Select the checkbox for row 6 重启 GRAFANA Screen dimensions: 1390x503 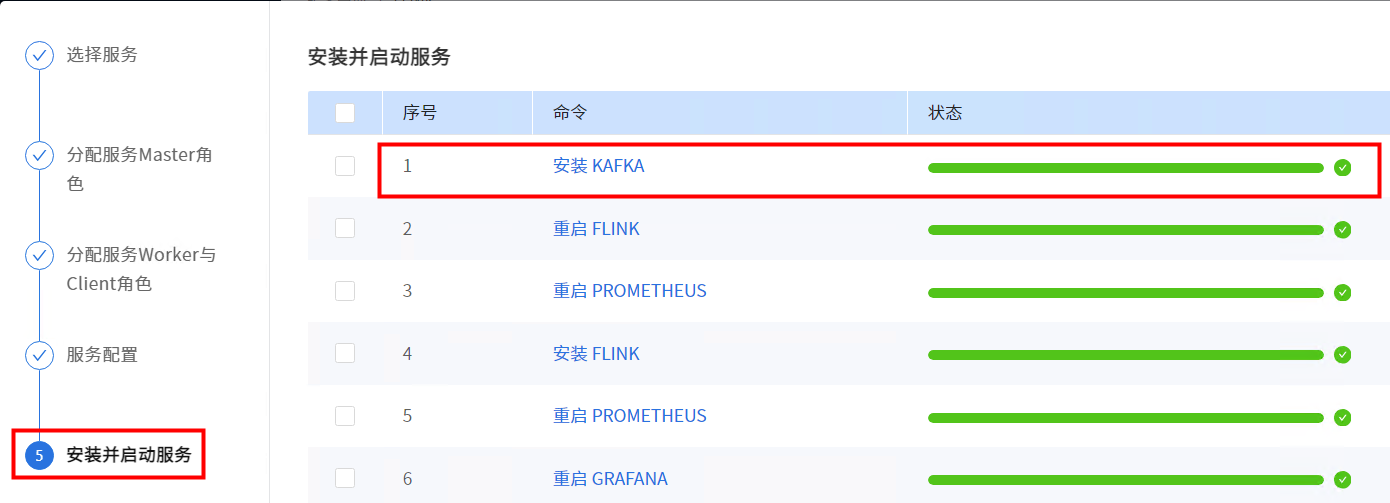[x=345, y=478]
